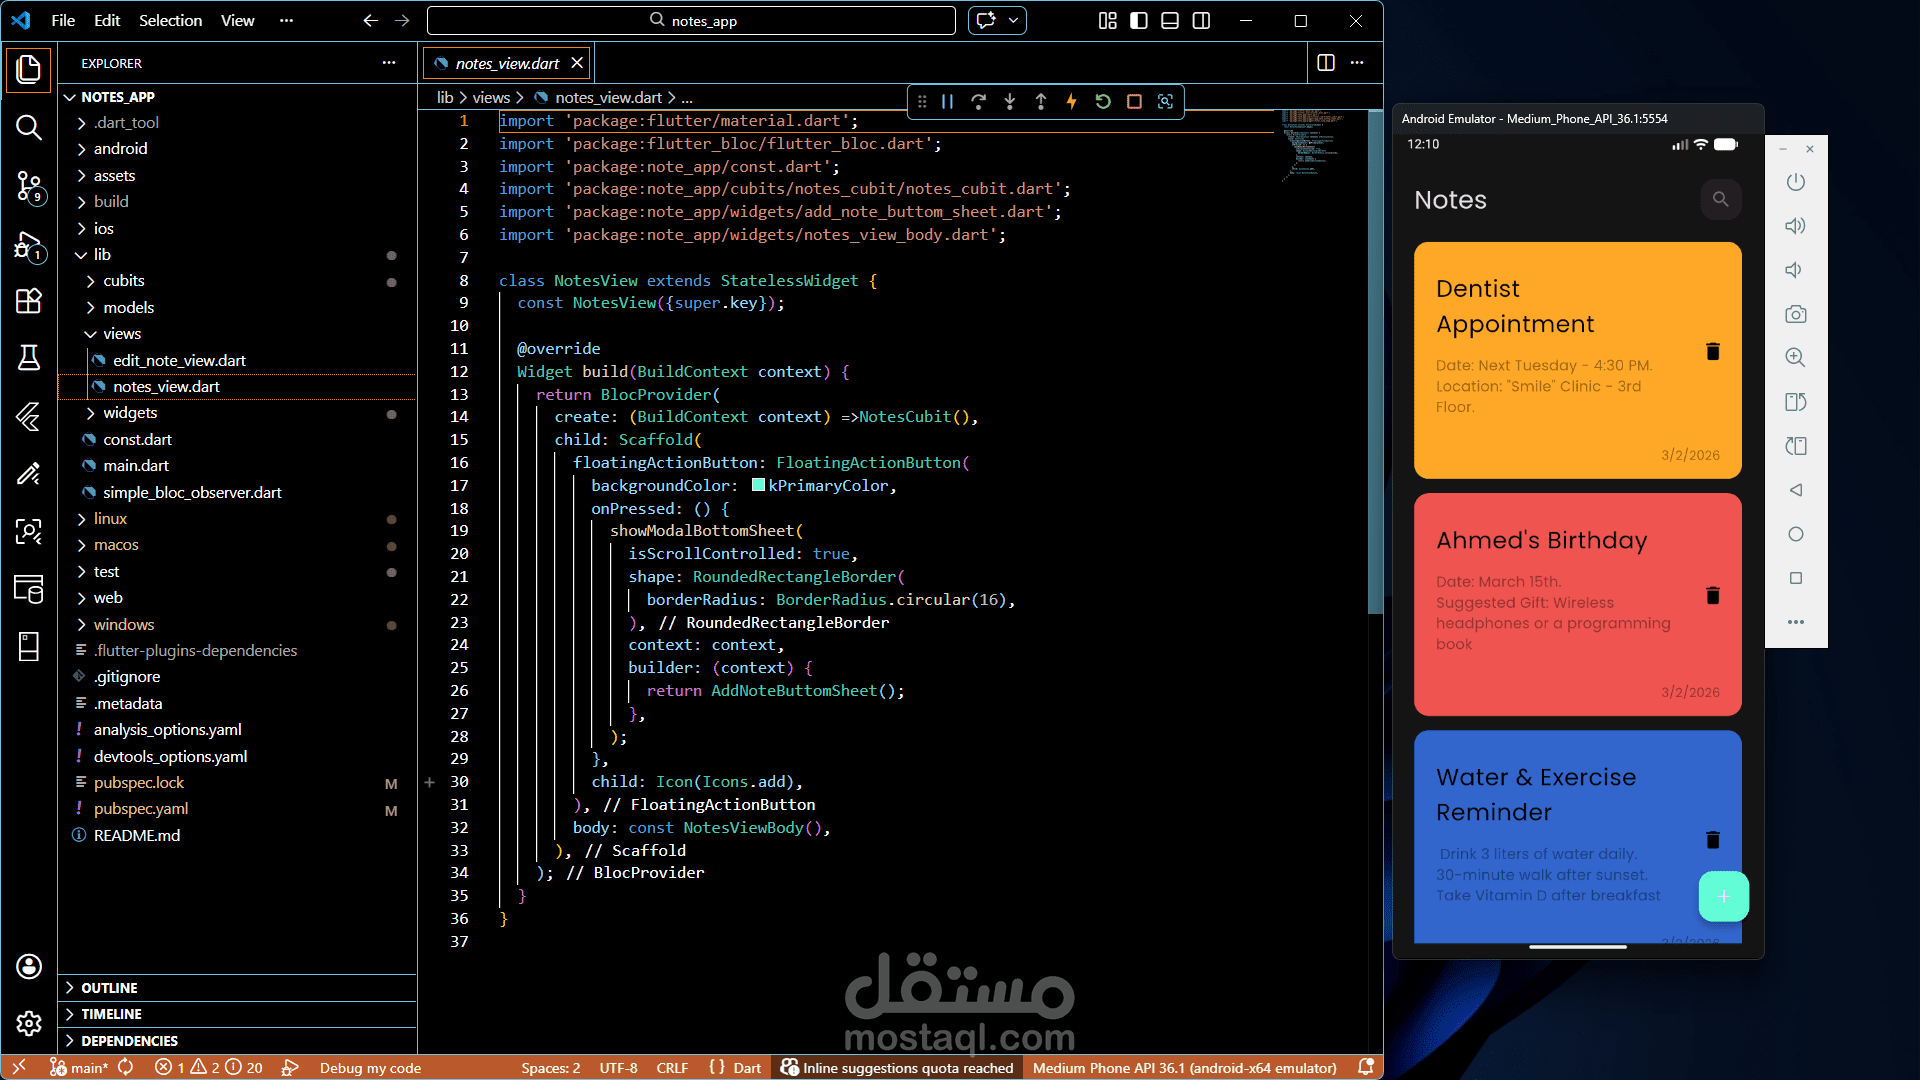Screen dimensions: 1920x1080
Task: Click the notes_app command center search box
Action: pos(692,21)
